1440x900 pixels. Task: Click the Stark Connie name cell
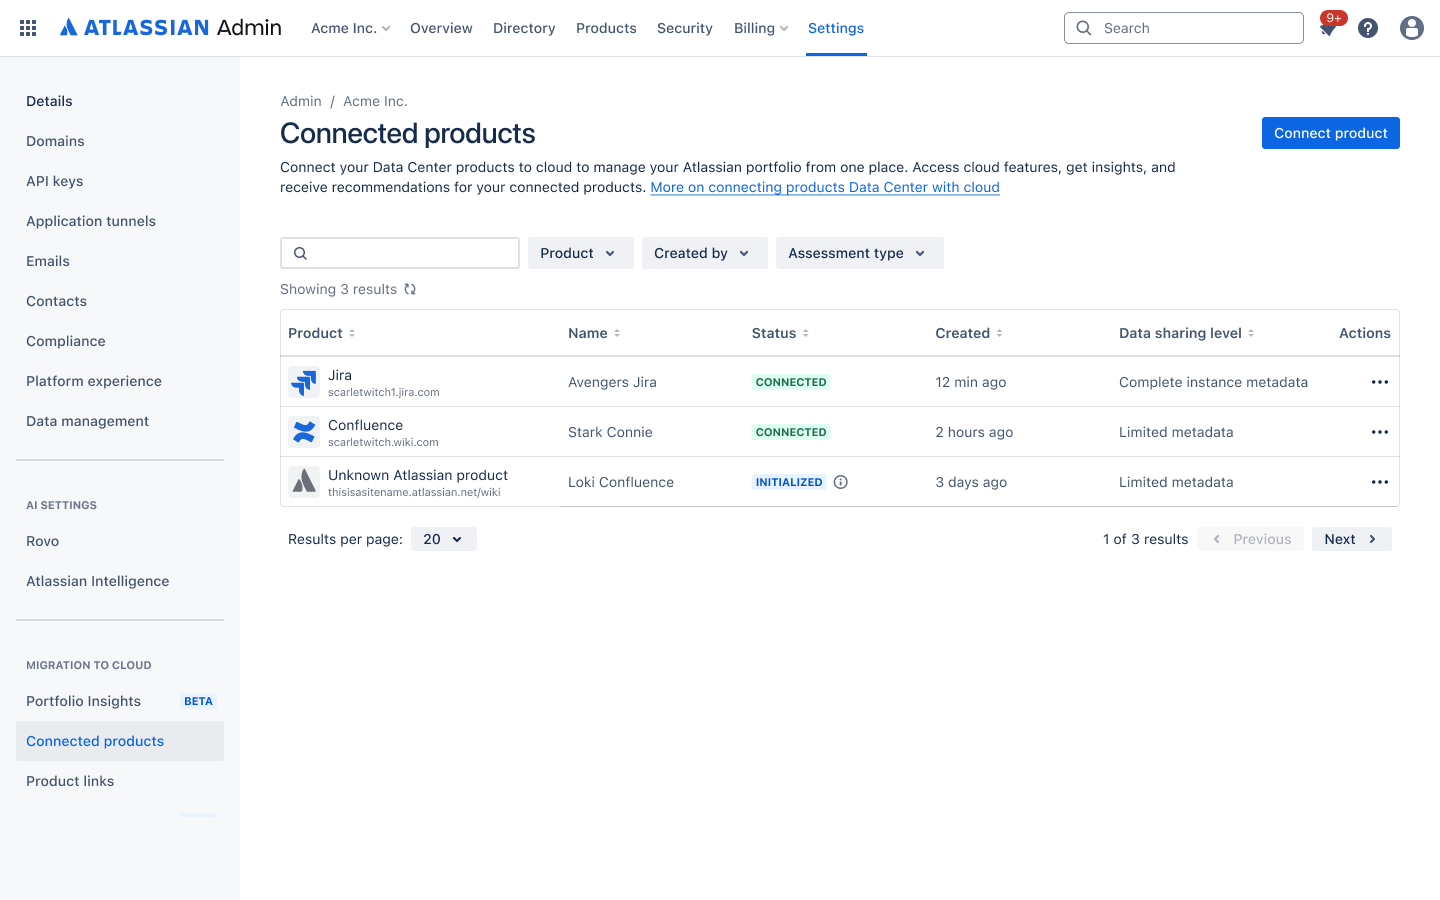click(x=610, y=432)
